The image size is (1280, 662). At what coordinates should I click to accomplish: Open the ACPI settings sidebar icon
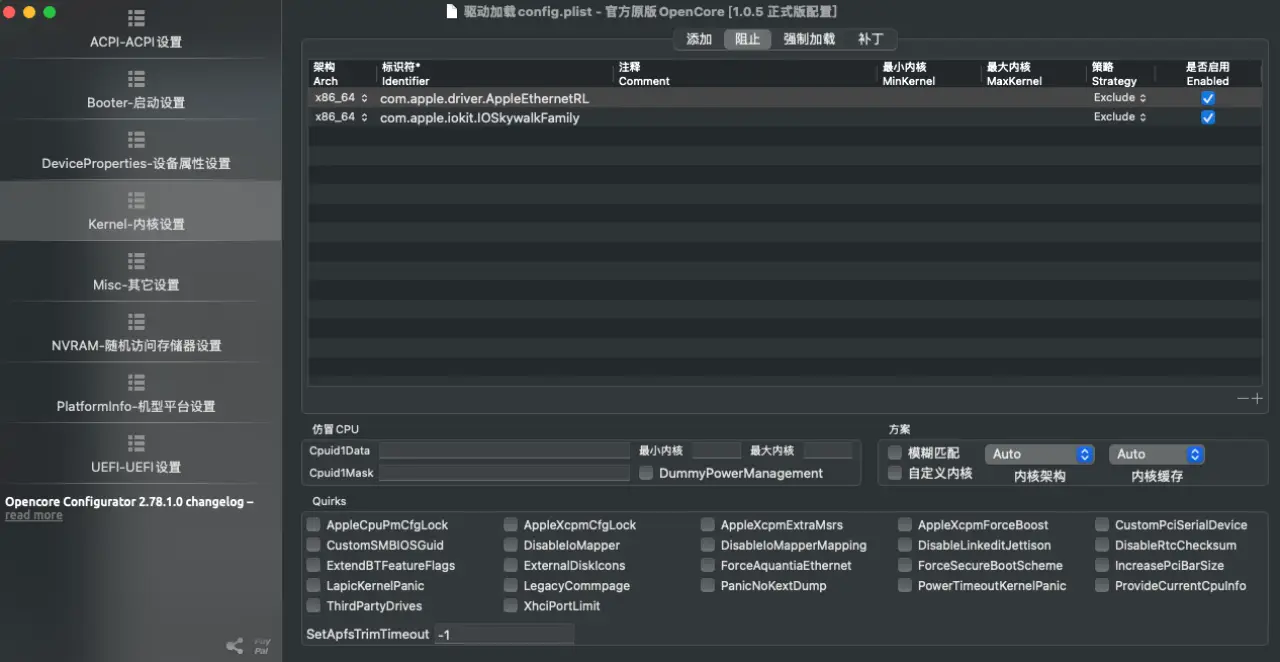click(136, 19)
